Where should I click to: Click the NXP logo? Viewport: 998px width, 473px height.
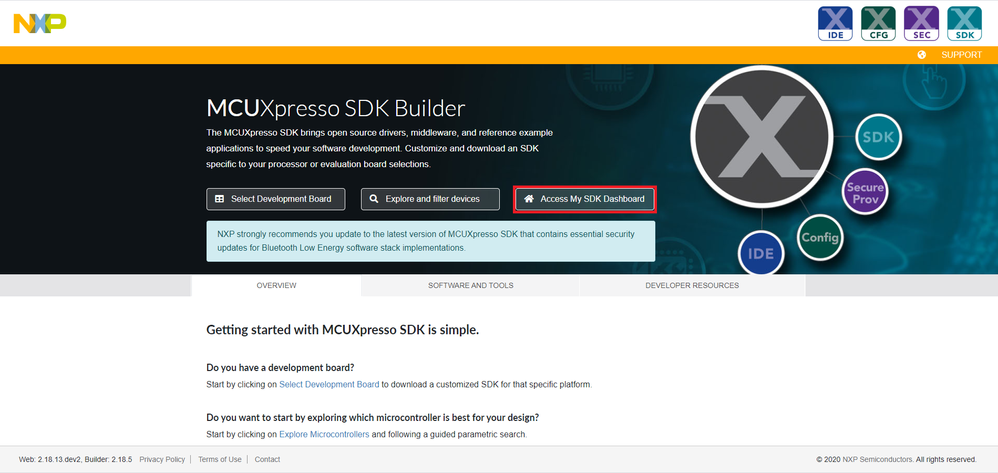click(x=39, y=24)
